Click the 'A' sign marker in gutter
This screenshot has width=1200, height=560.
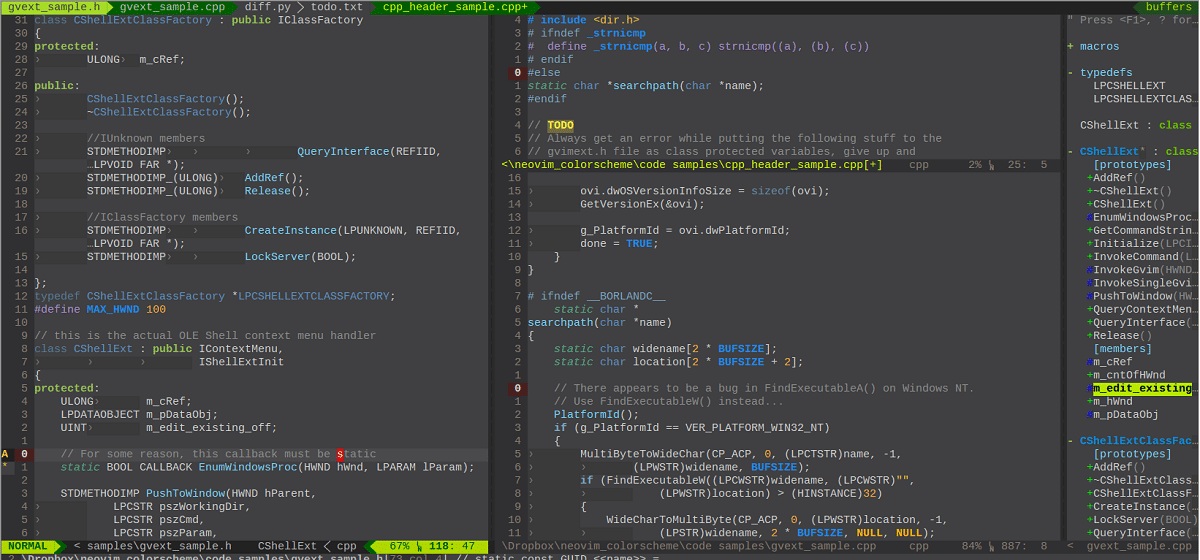click(x=5, y=454)
